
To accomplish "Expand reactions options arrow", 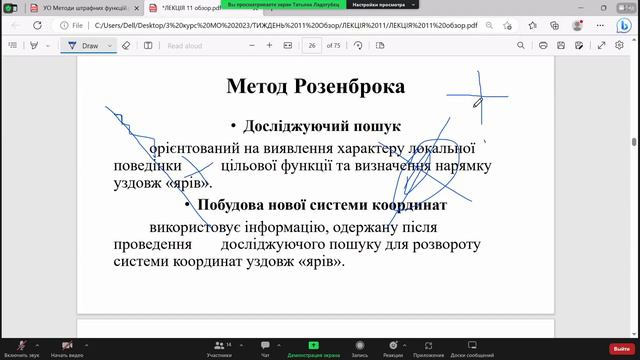I will coord(404,345).
